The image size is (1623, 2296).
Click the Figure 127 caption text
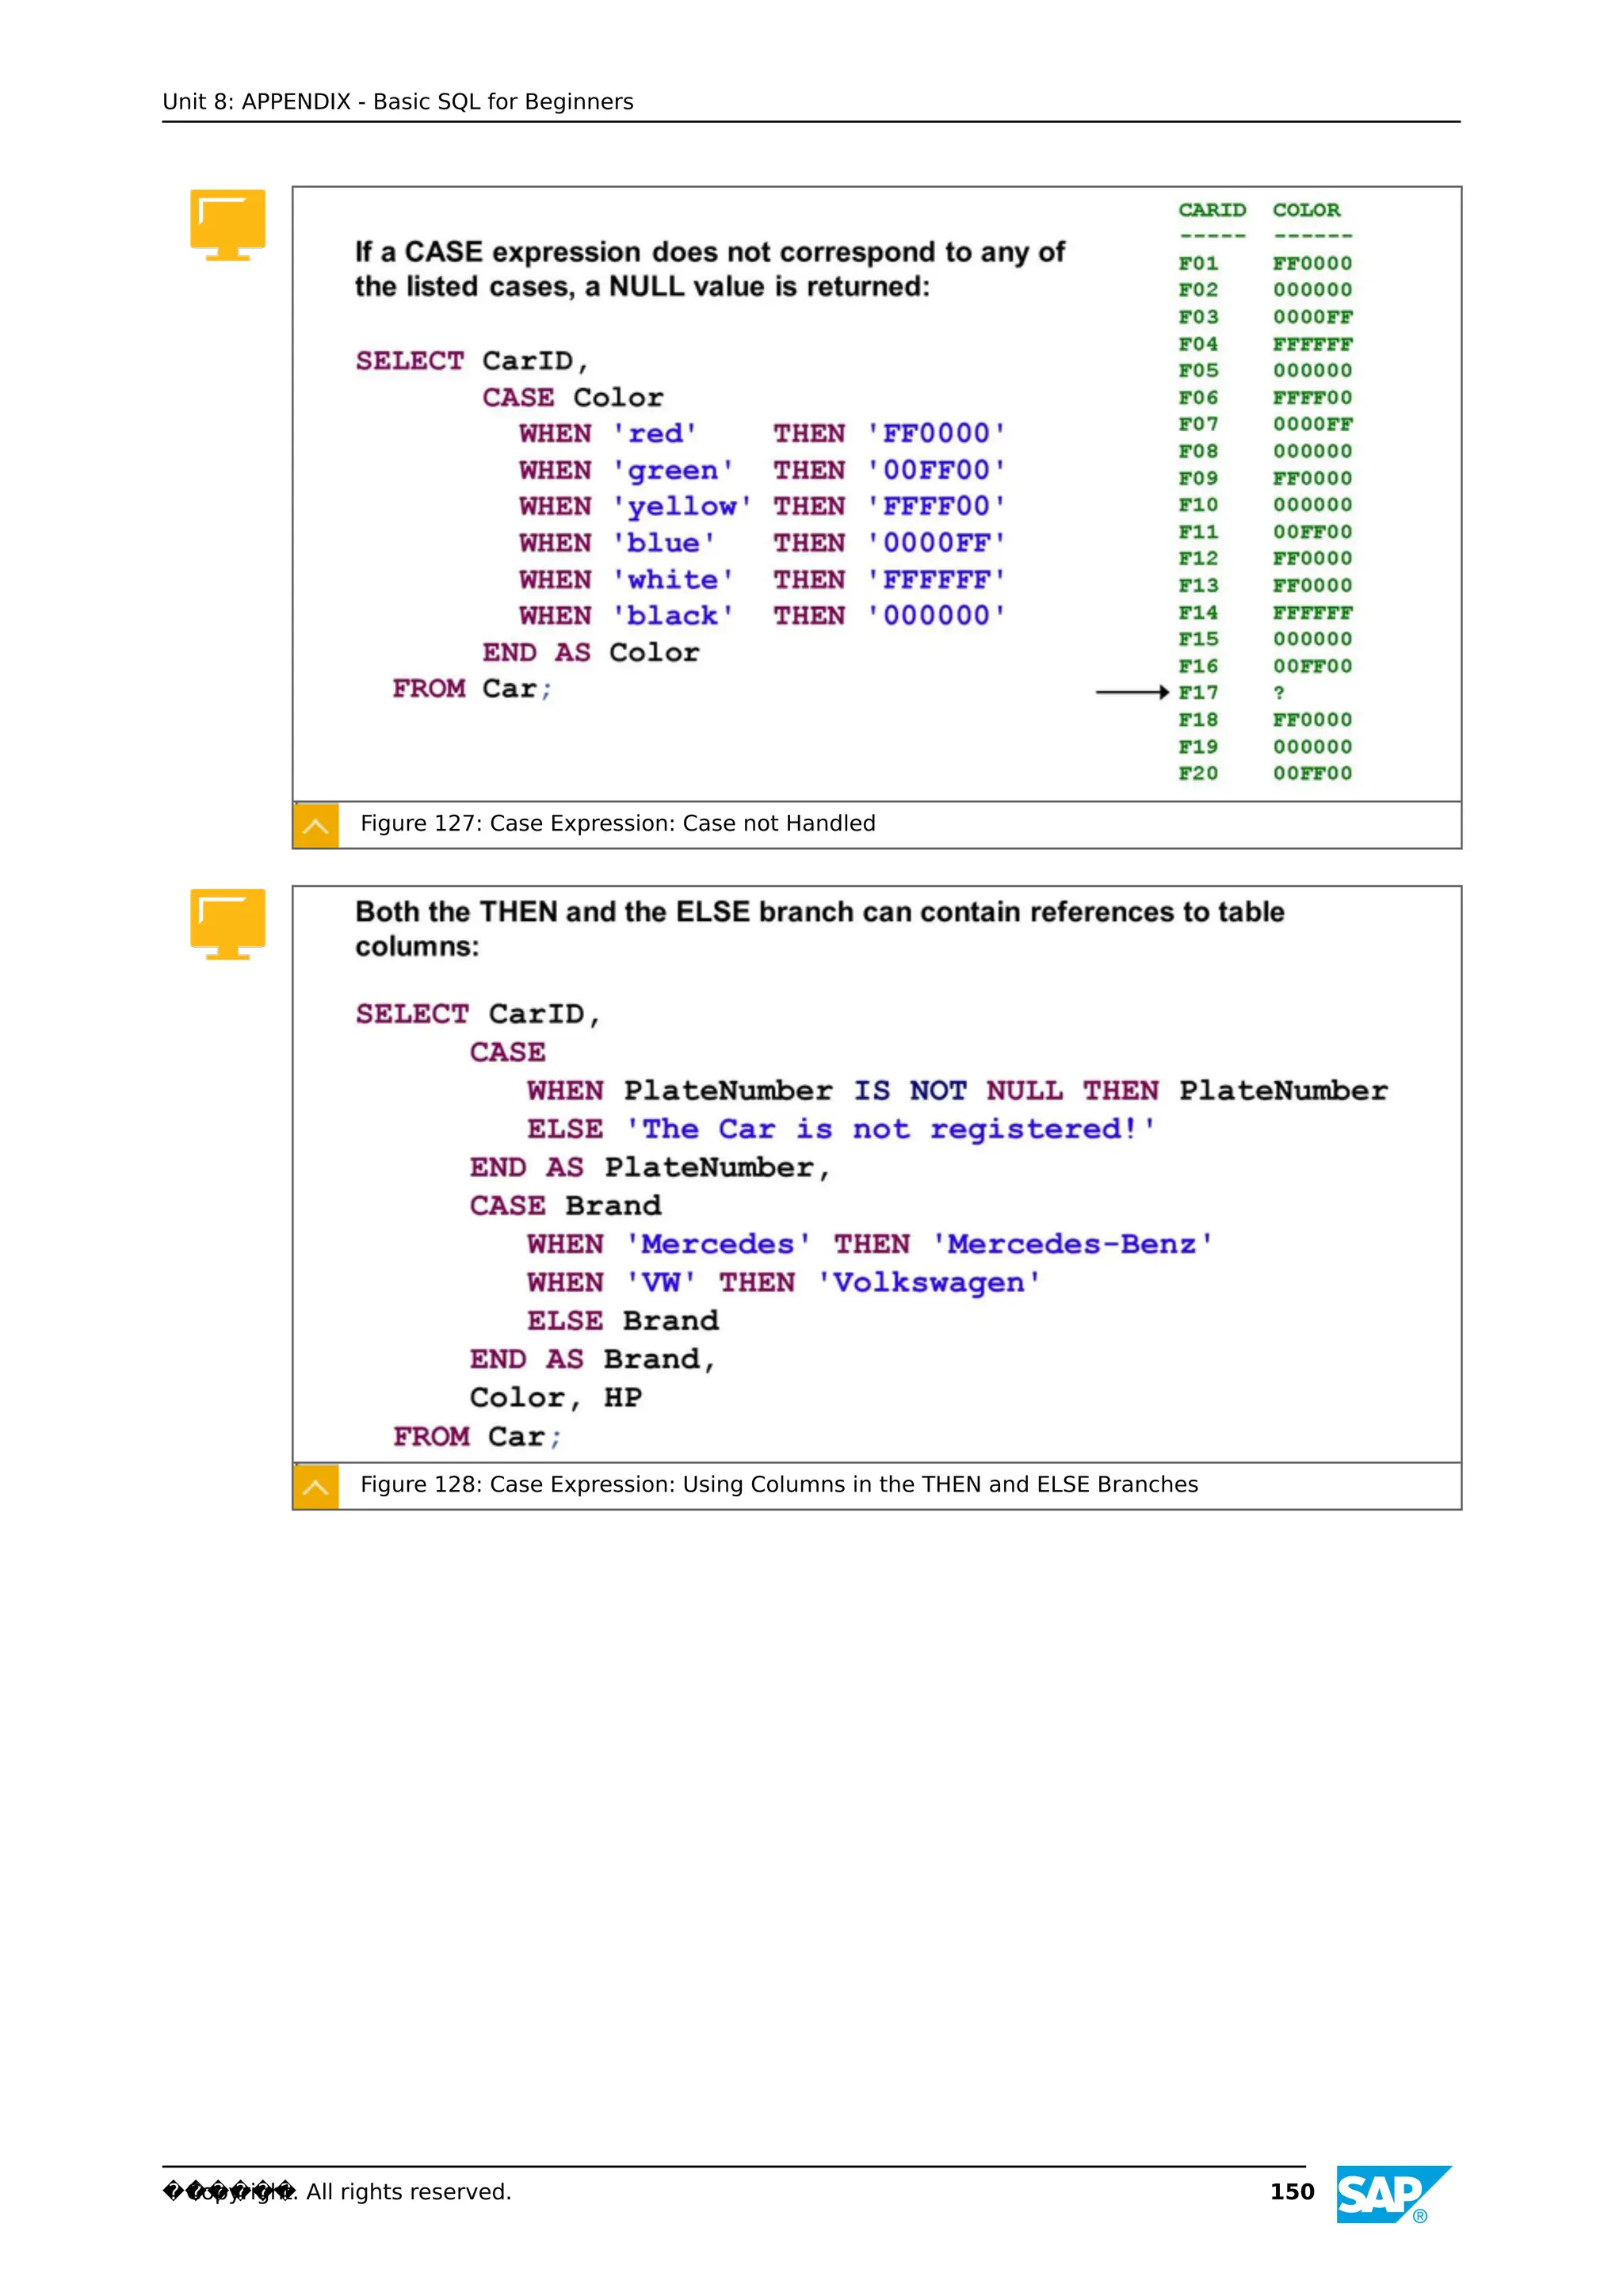point(617,824)
